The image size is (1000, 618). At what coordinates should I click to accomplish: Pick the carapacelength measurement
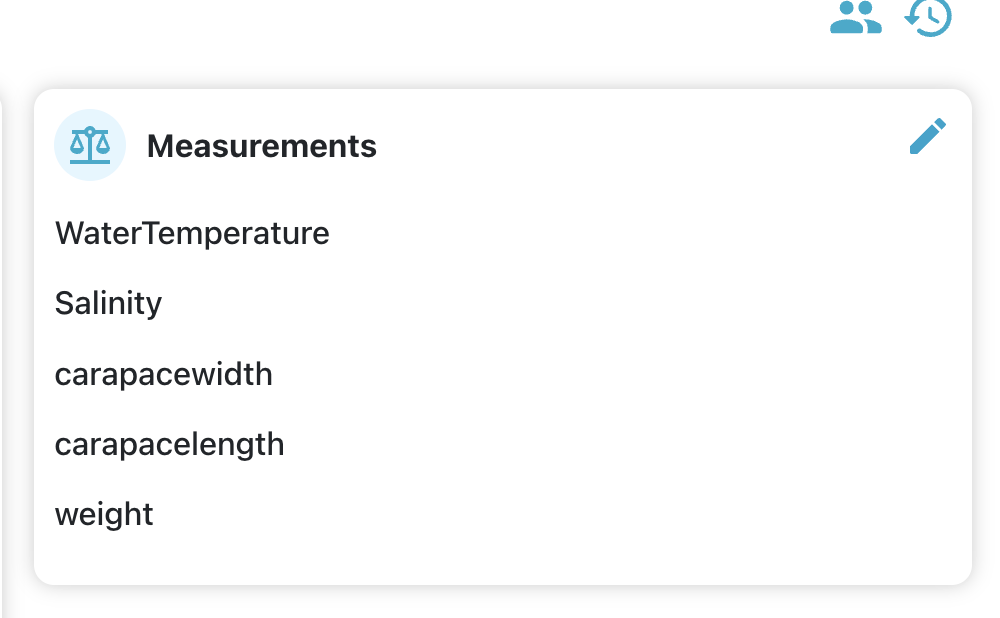pyautogui.click(x=169, y=444)
